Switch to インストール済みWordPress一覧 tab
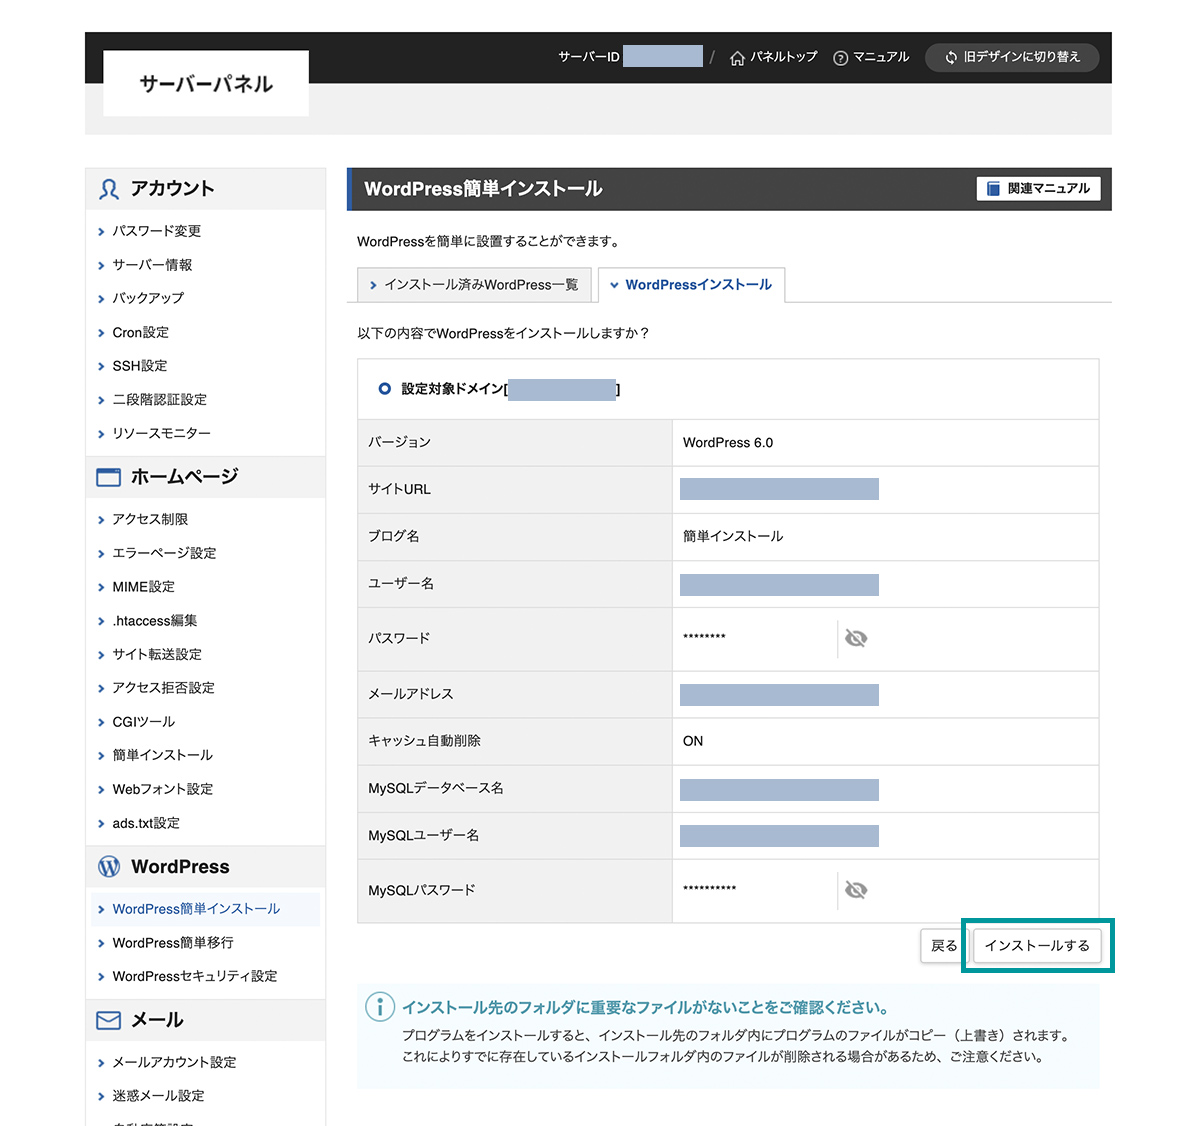The height and width of the screenshot is (1126, 1200). 474,285
